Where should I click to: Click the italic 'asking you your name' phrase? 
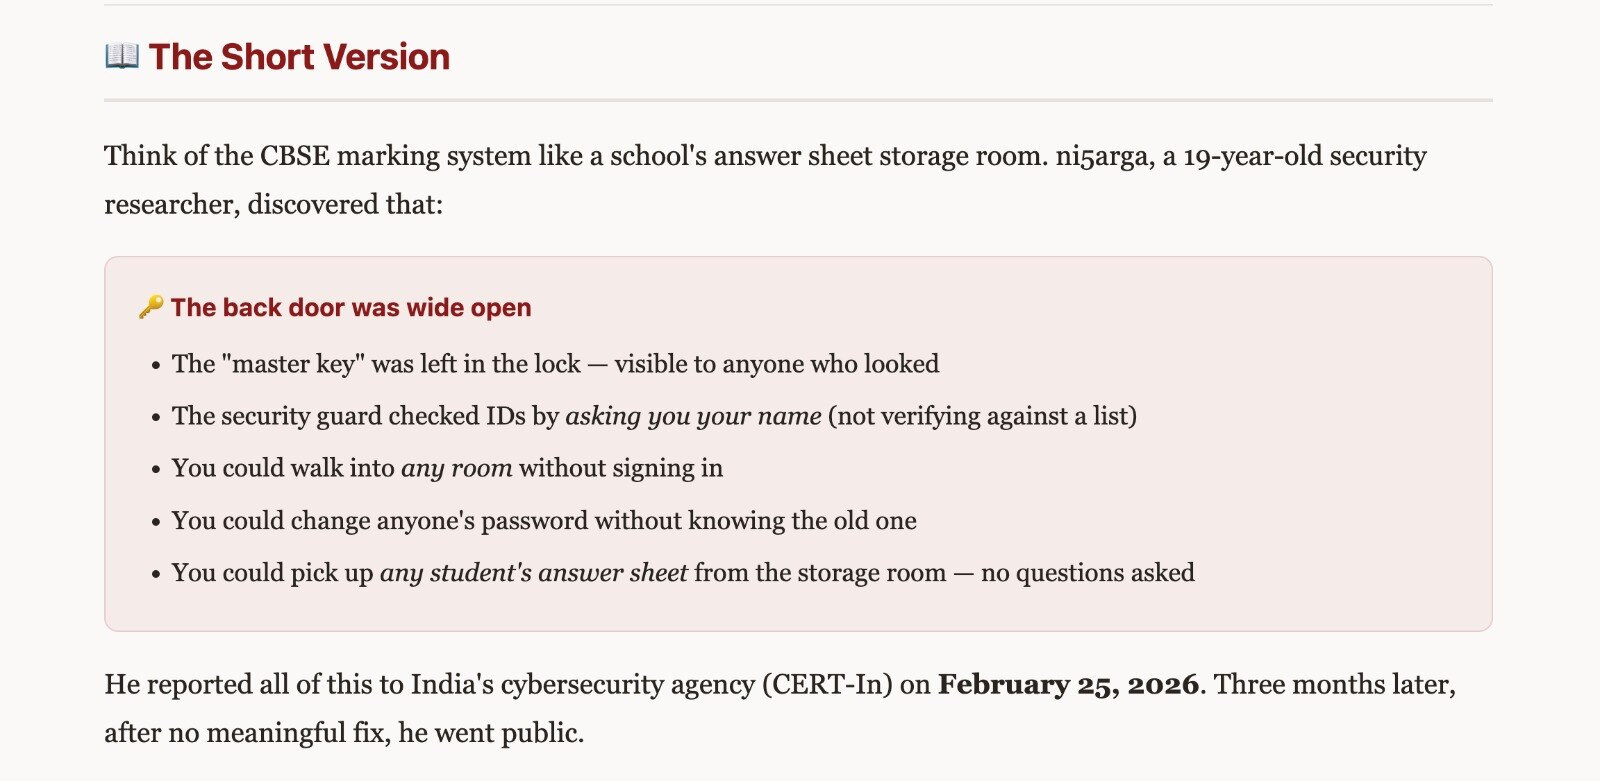pyautogui.click(x=693, y=416)
